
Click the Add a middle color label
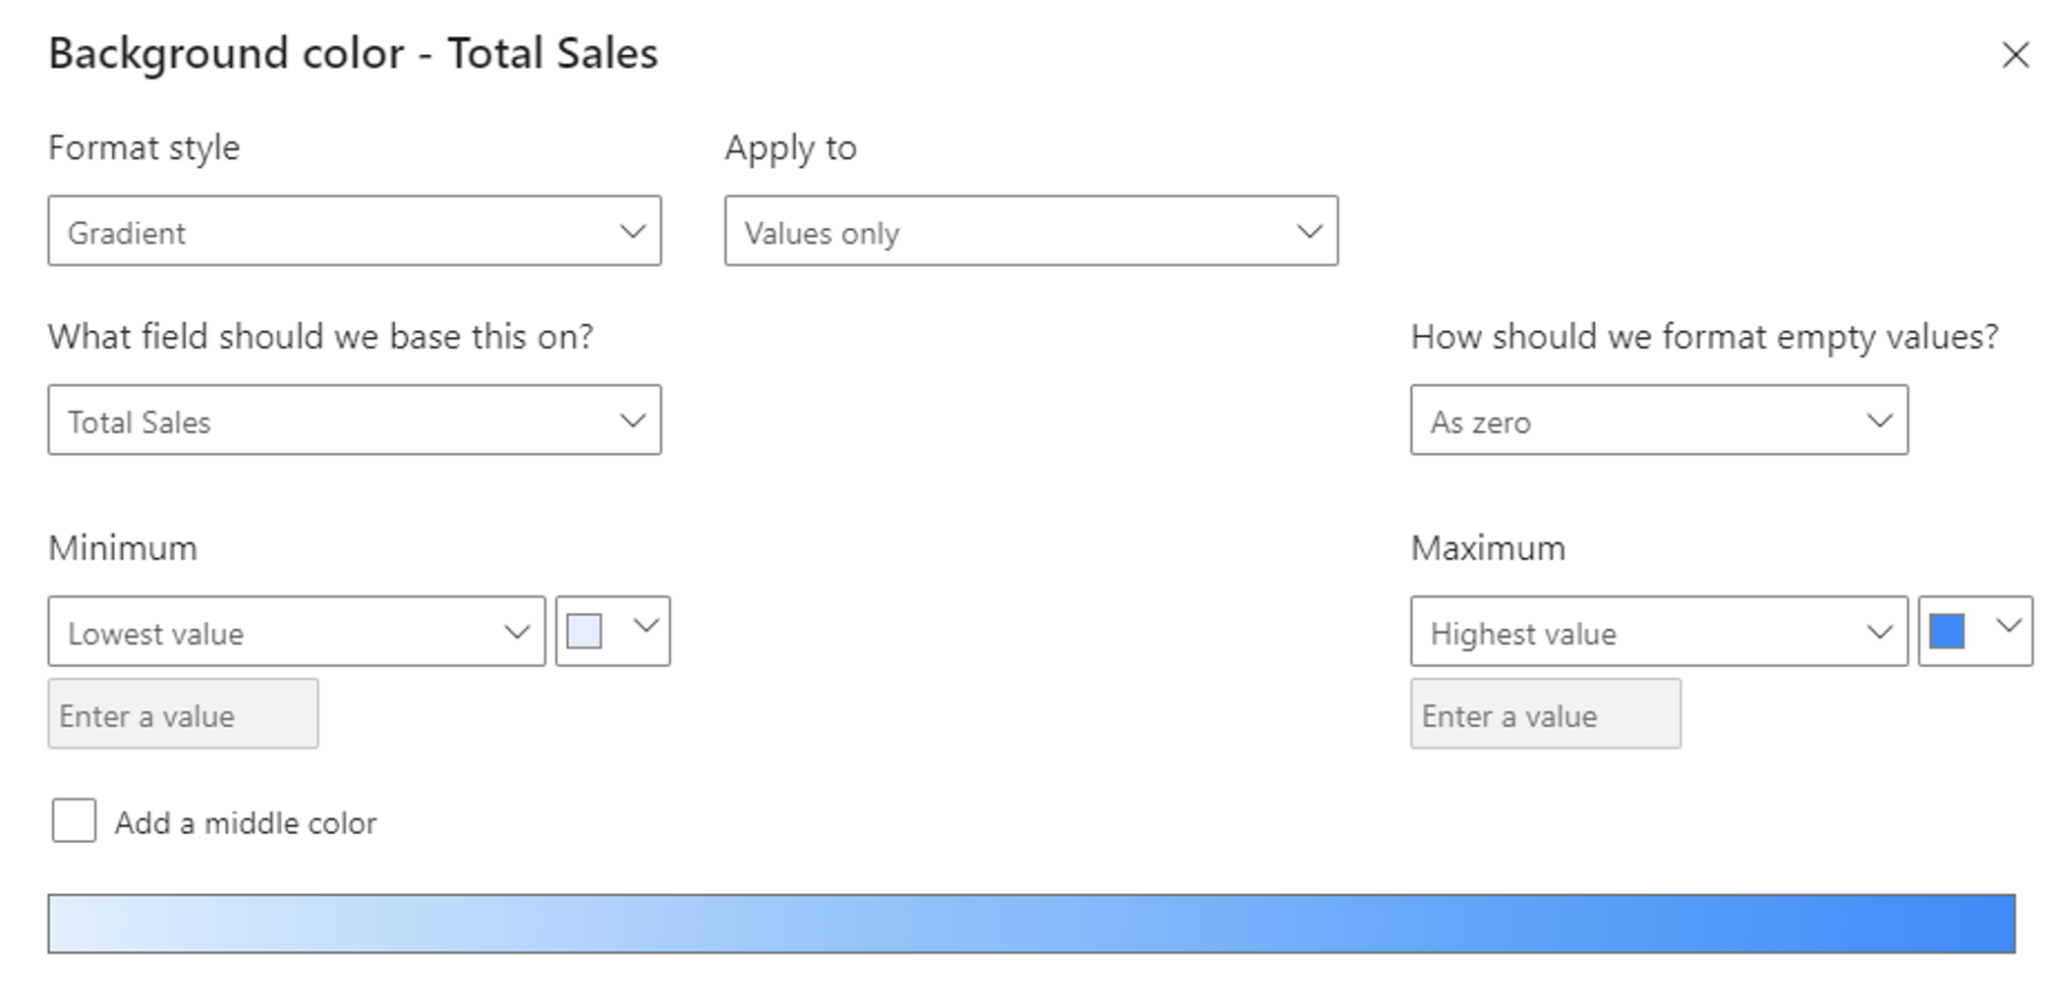tap(245, 821)
